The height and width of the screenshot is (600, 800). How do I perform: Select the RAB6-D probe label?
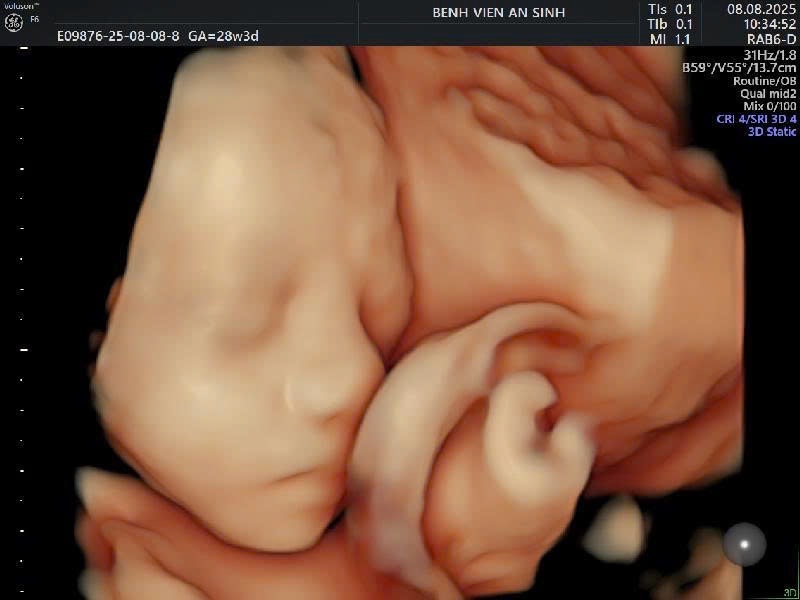coord(770,39)
